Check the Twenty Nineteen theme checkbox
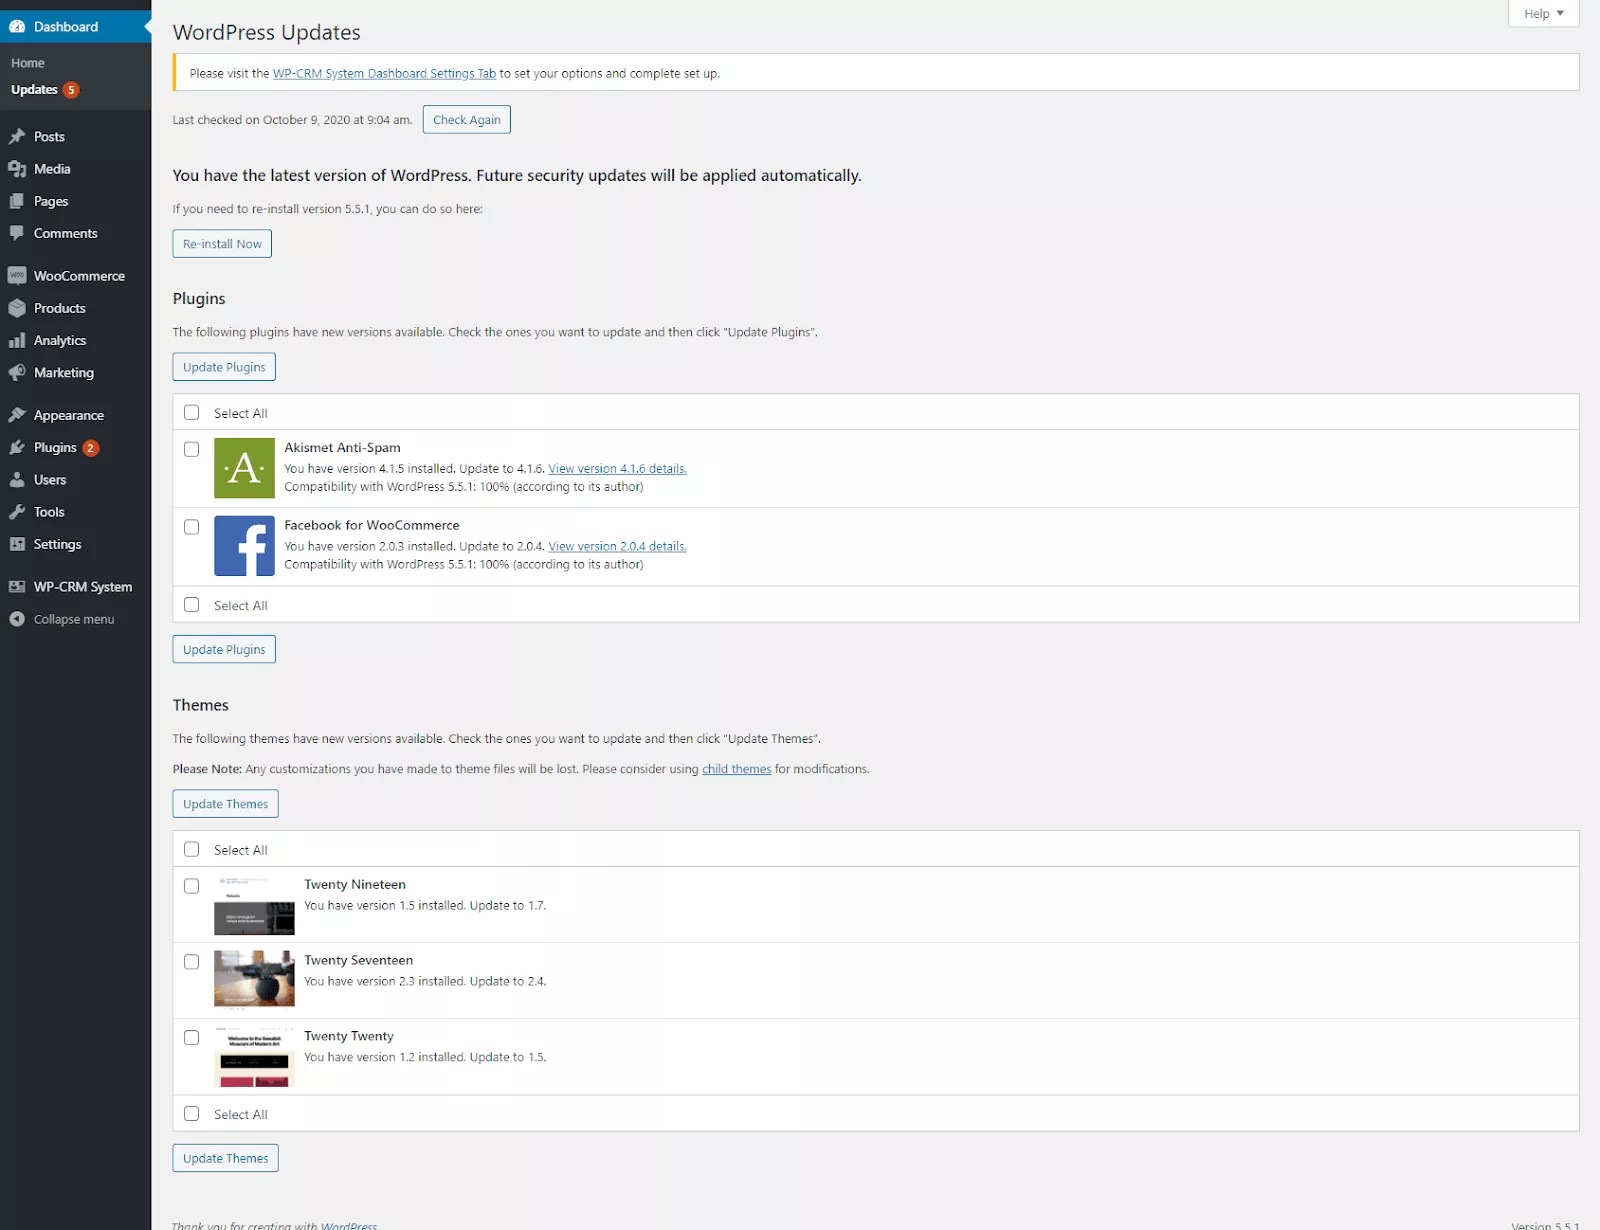 [x=192, y=886]
